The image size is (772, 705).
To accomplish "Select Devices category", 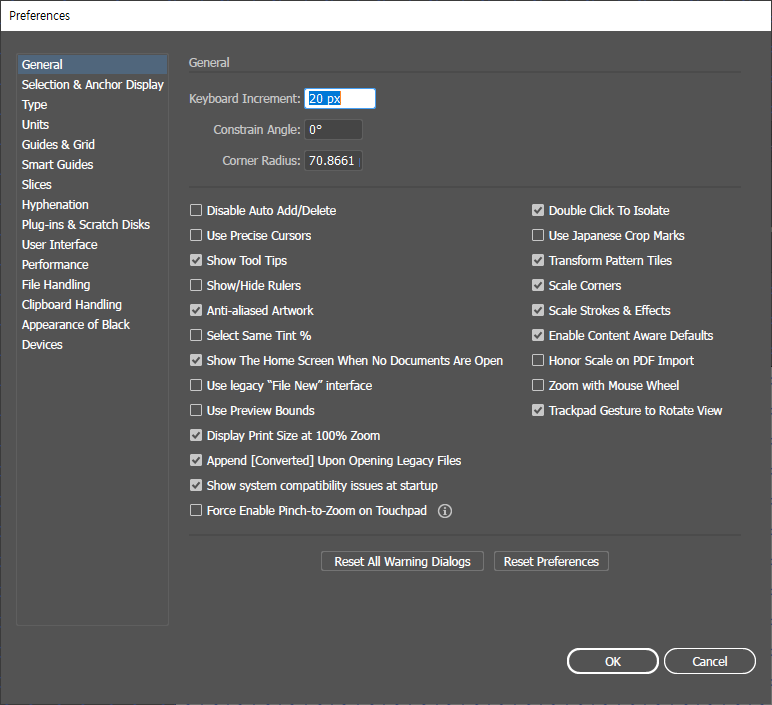I will point(93,345).
